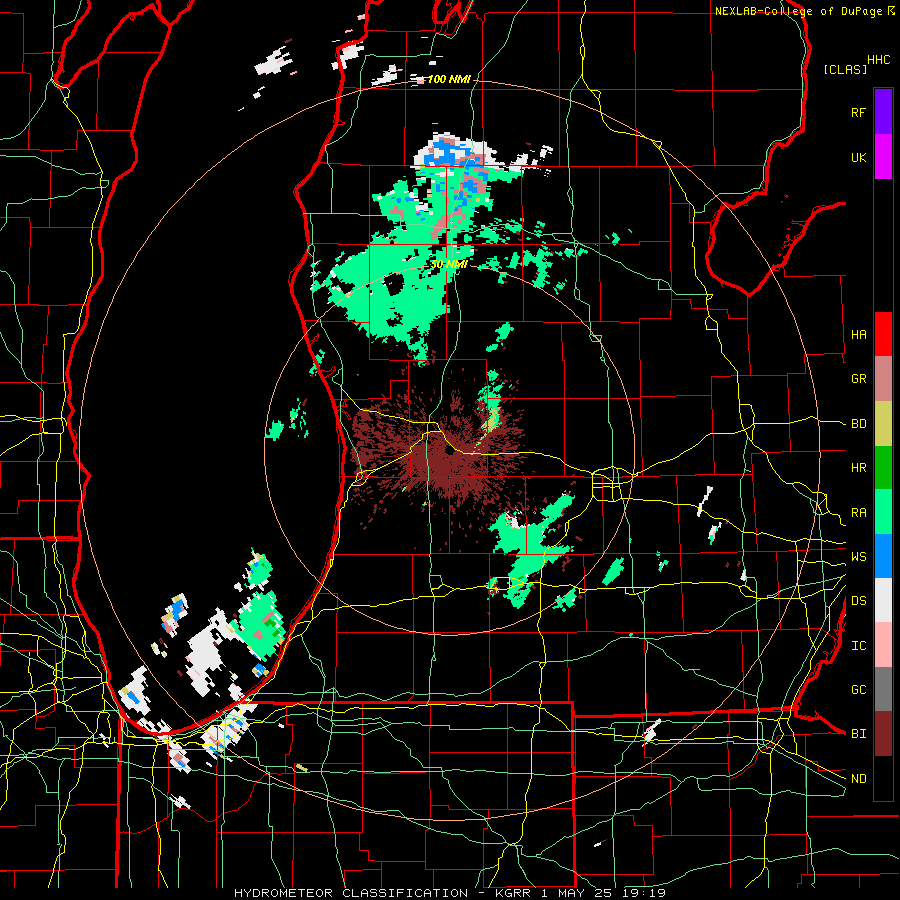Click the 100 NMI range ring label

448,79
